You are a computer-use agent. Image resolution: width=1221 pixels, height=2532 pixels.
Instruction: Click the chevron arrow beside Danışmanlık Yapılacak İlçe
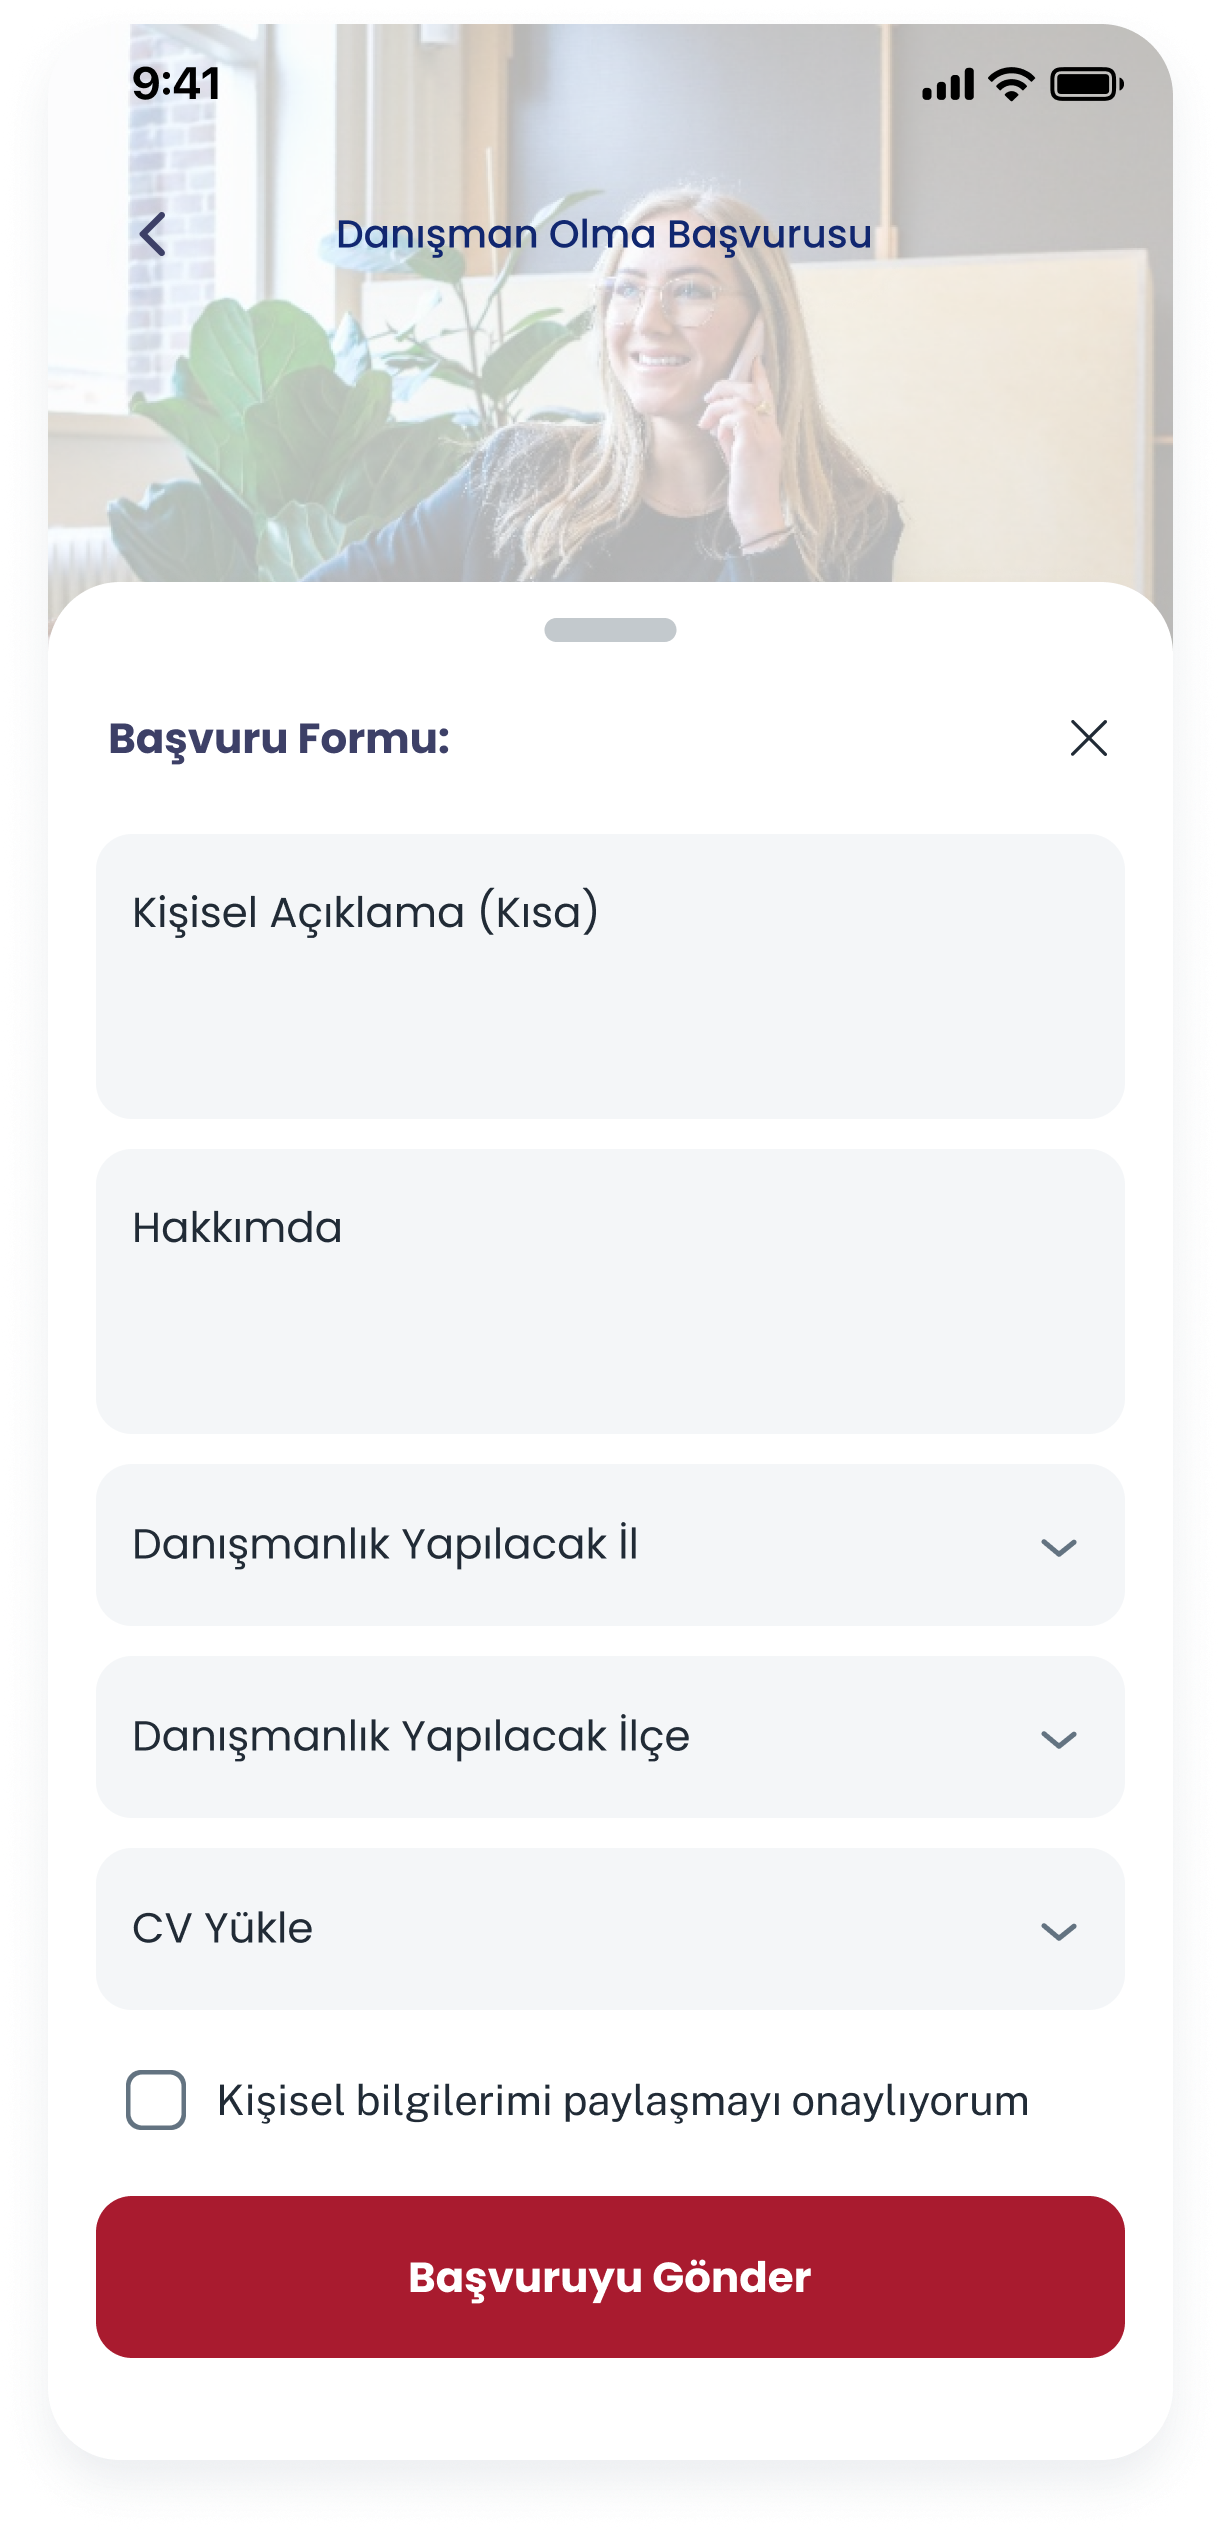click(1058, 1740)
